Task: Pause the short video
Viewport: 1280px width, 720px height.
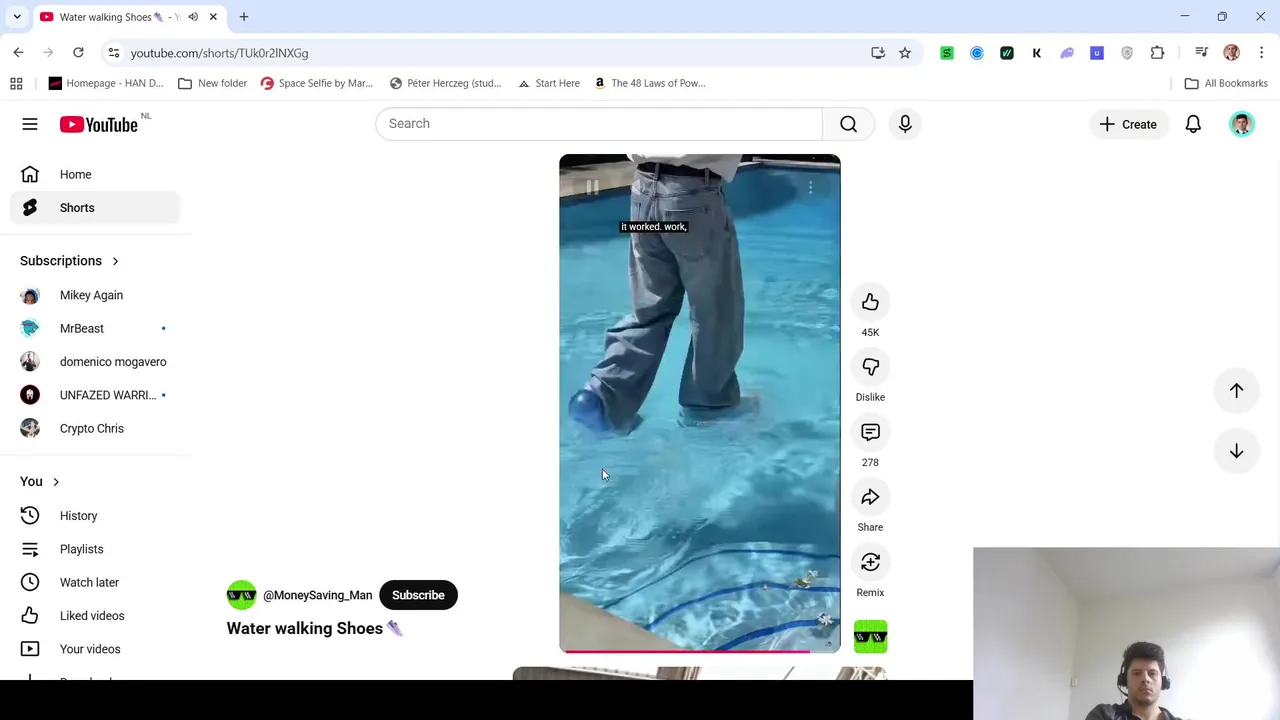Action: click(x=592, y=187)
